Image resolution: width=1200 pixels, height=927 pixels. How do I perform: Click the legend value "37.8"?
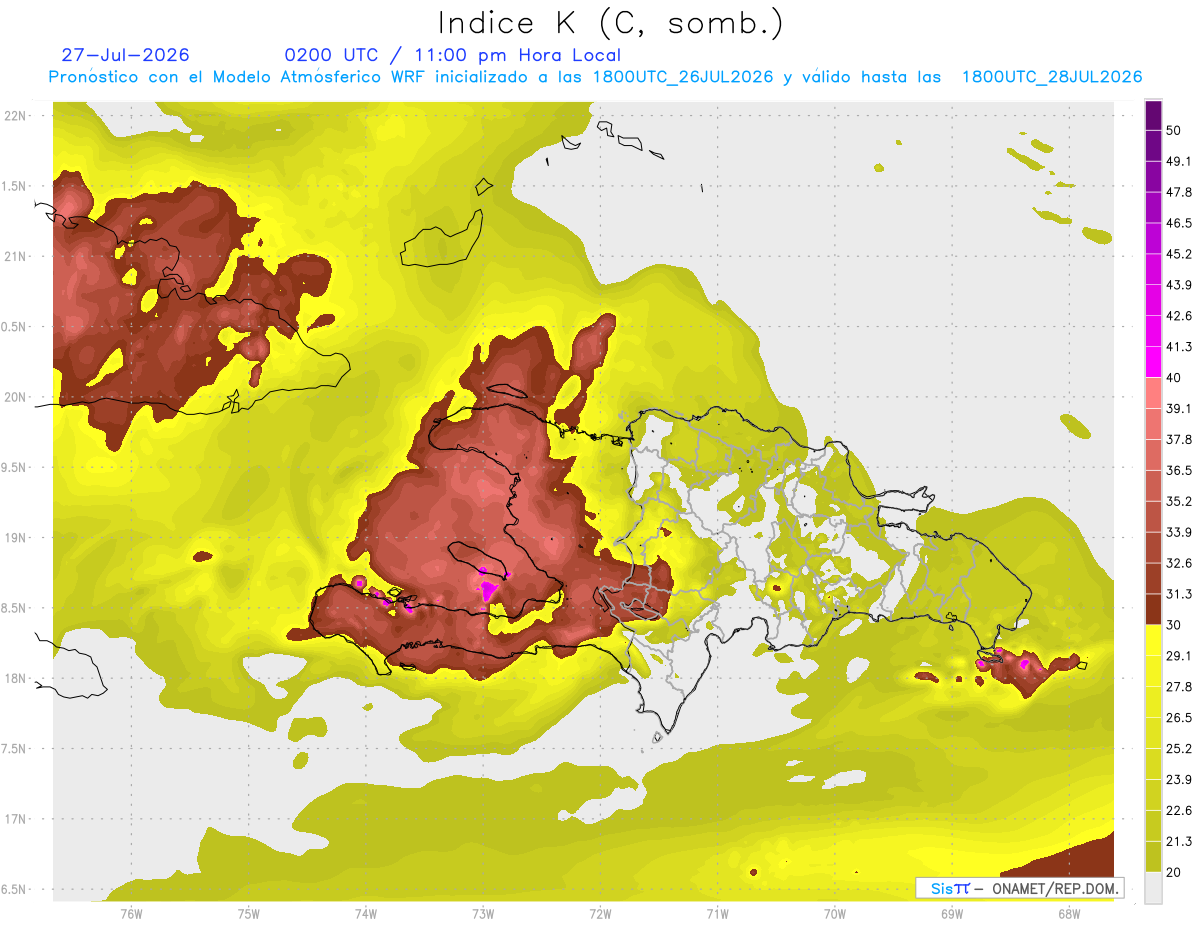tap(1178, 439)
